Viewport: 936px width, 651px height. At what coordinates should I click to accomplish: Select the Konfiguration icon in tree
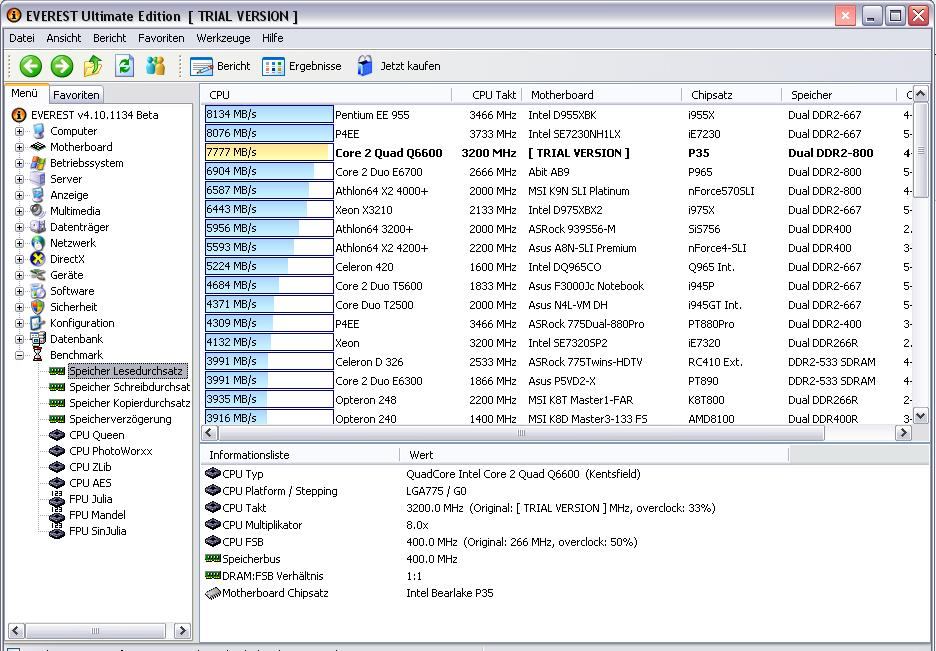pyautogui.click(x=38, y=323)
